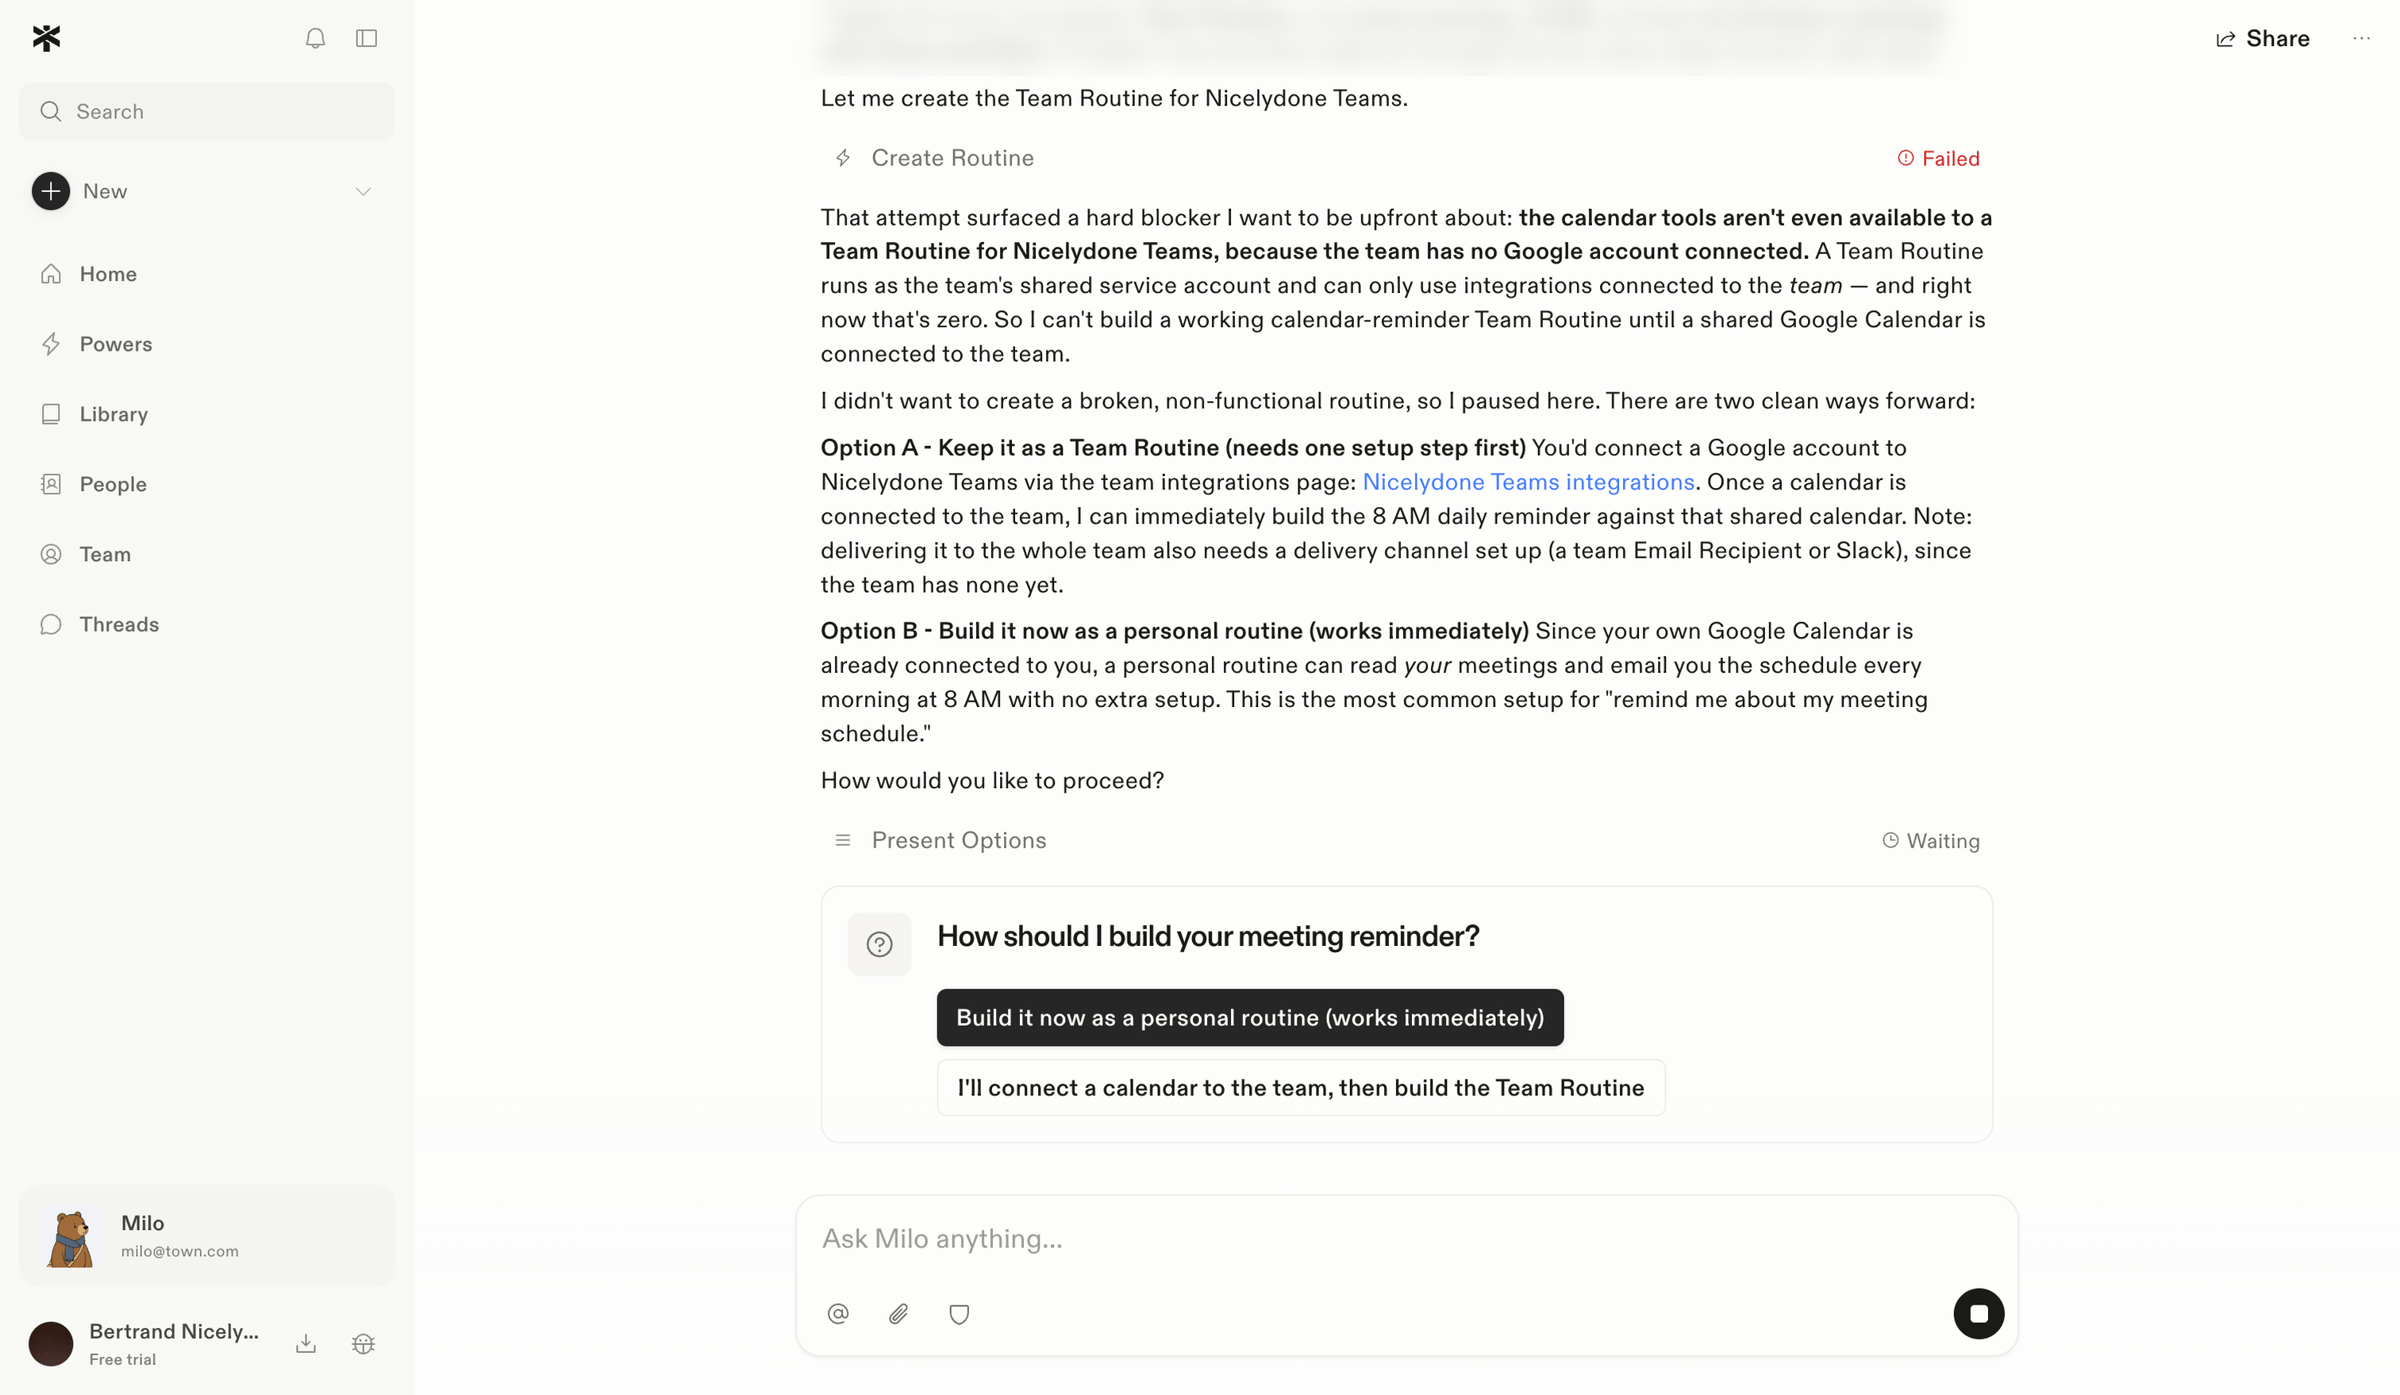Open the more options ellipsis menu

pos(2361,38)
